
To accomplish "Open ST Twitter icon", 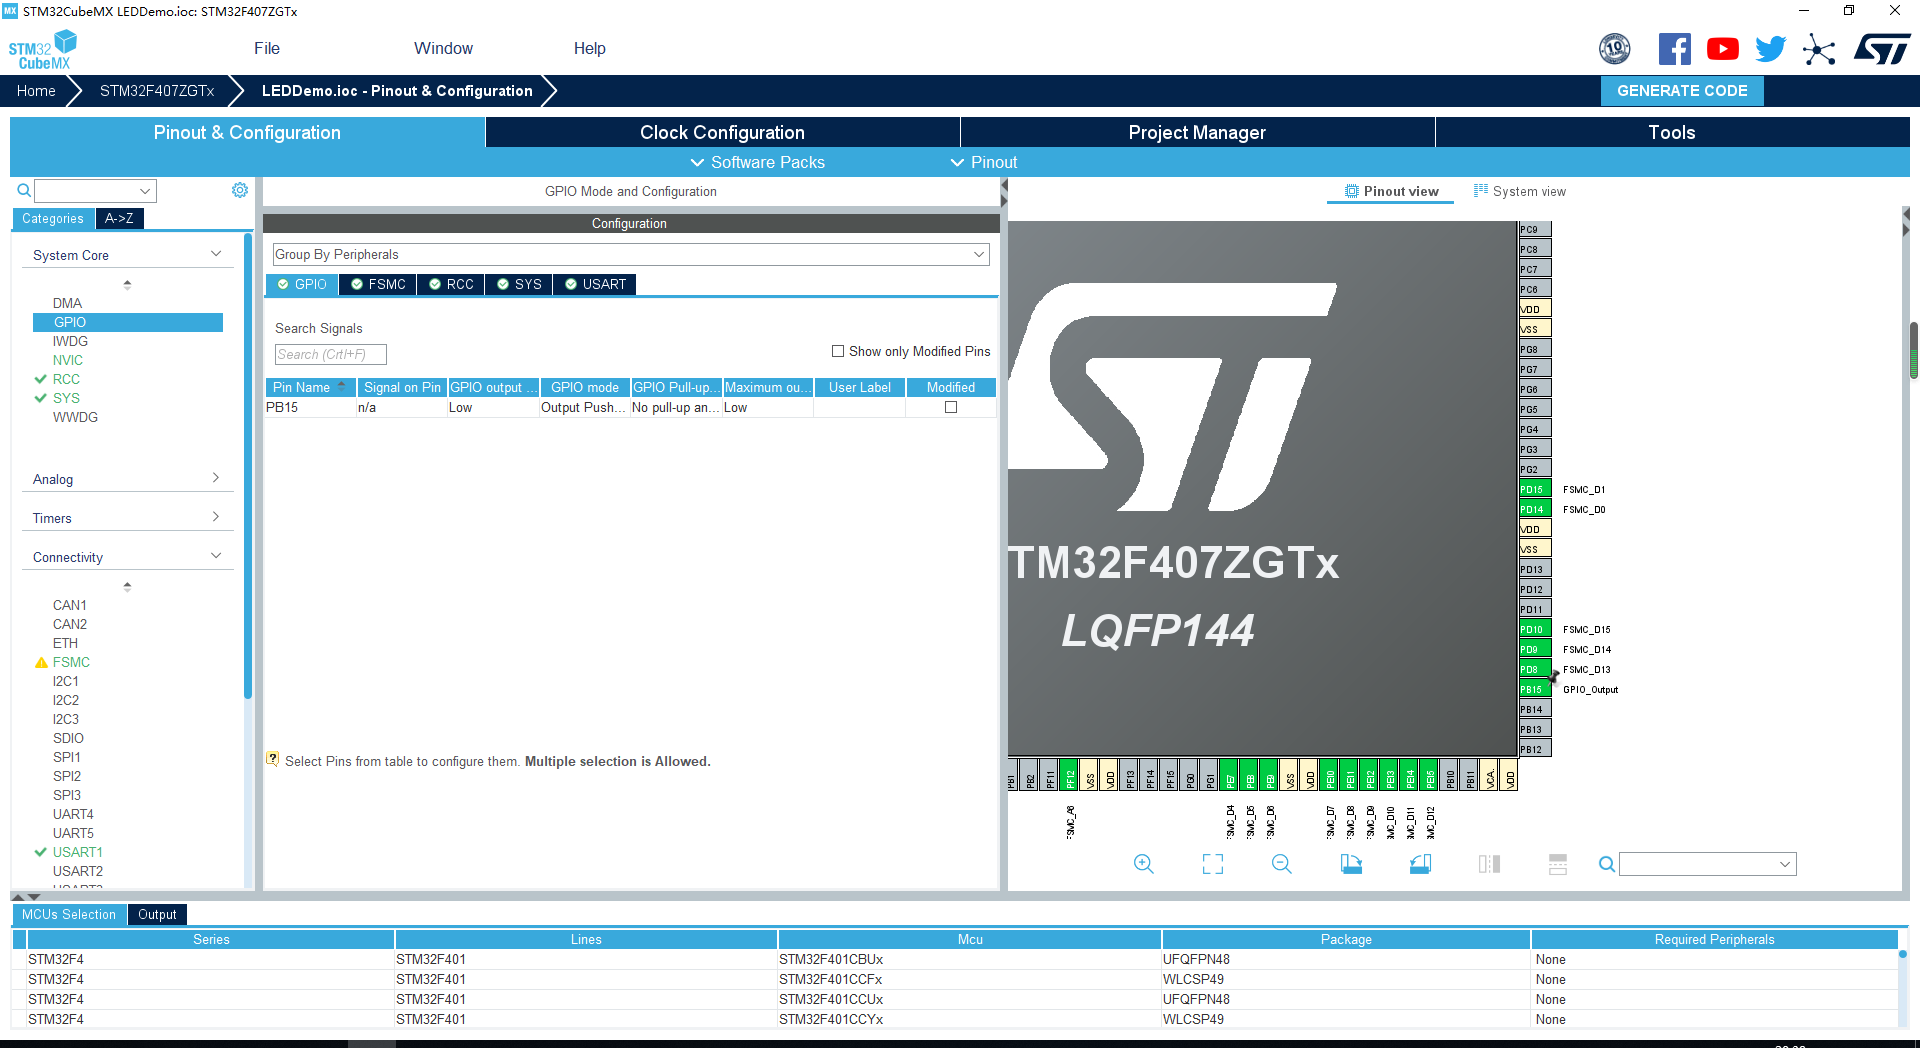I will (x=1771, y=49).
